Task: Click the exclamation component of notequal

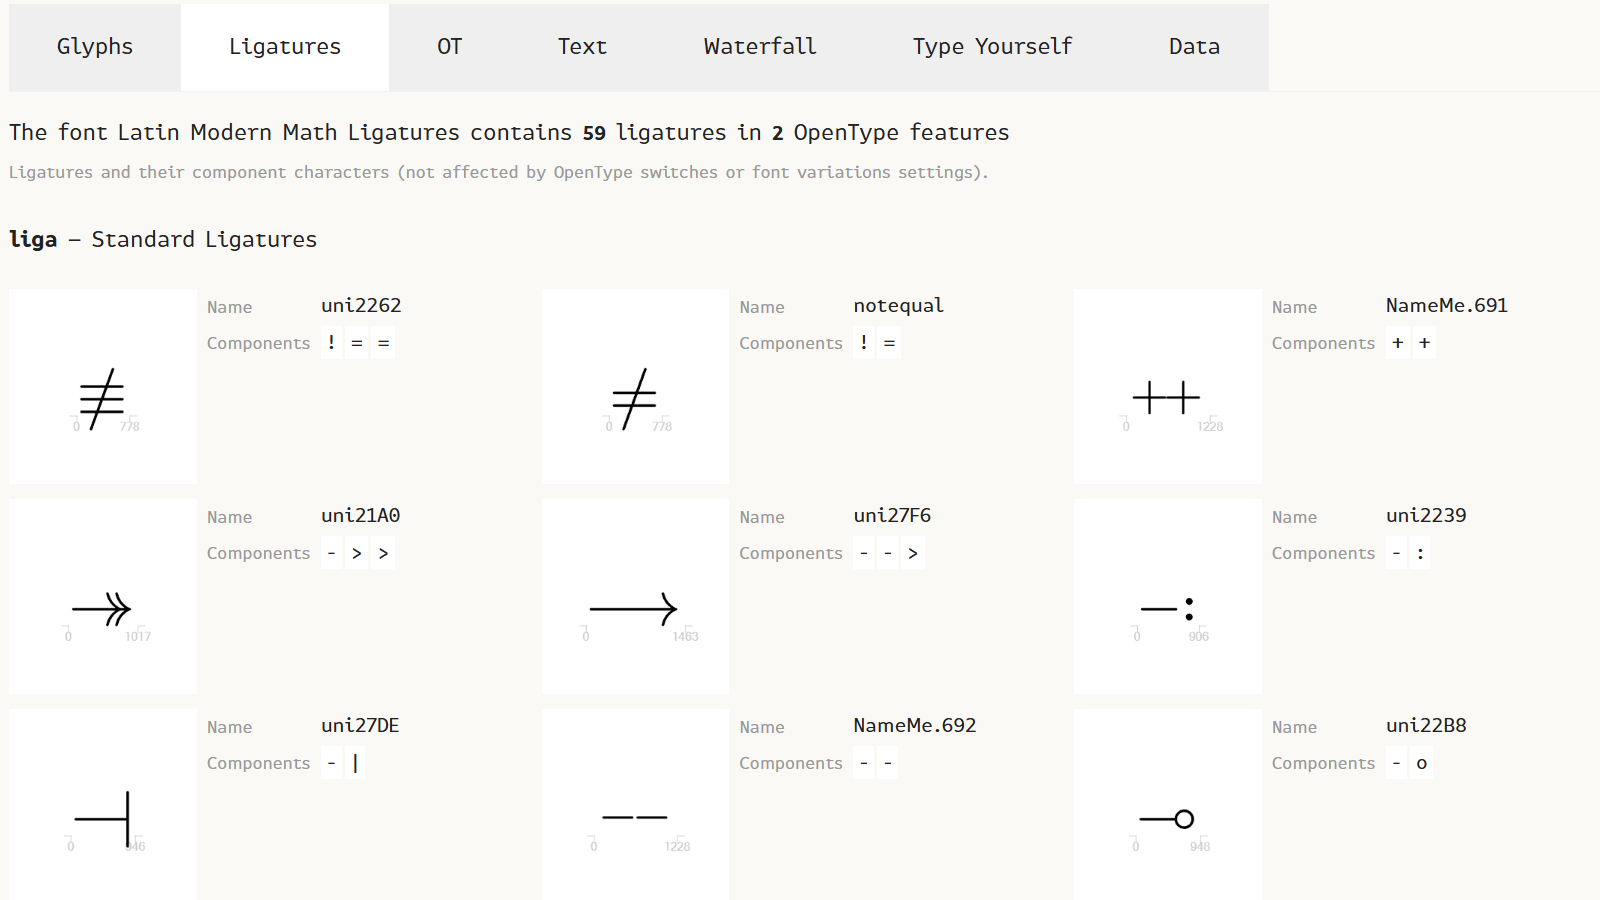Action: point(864,343)
